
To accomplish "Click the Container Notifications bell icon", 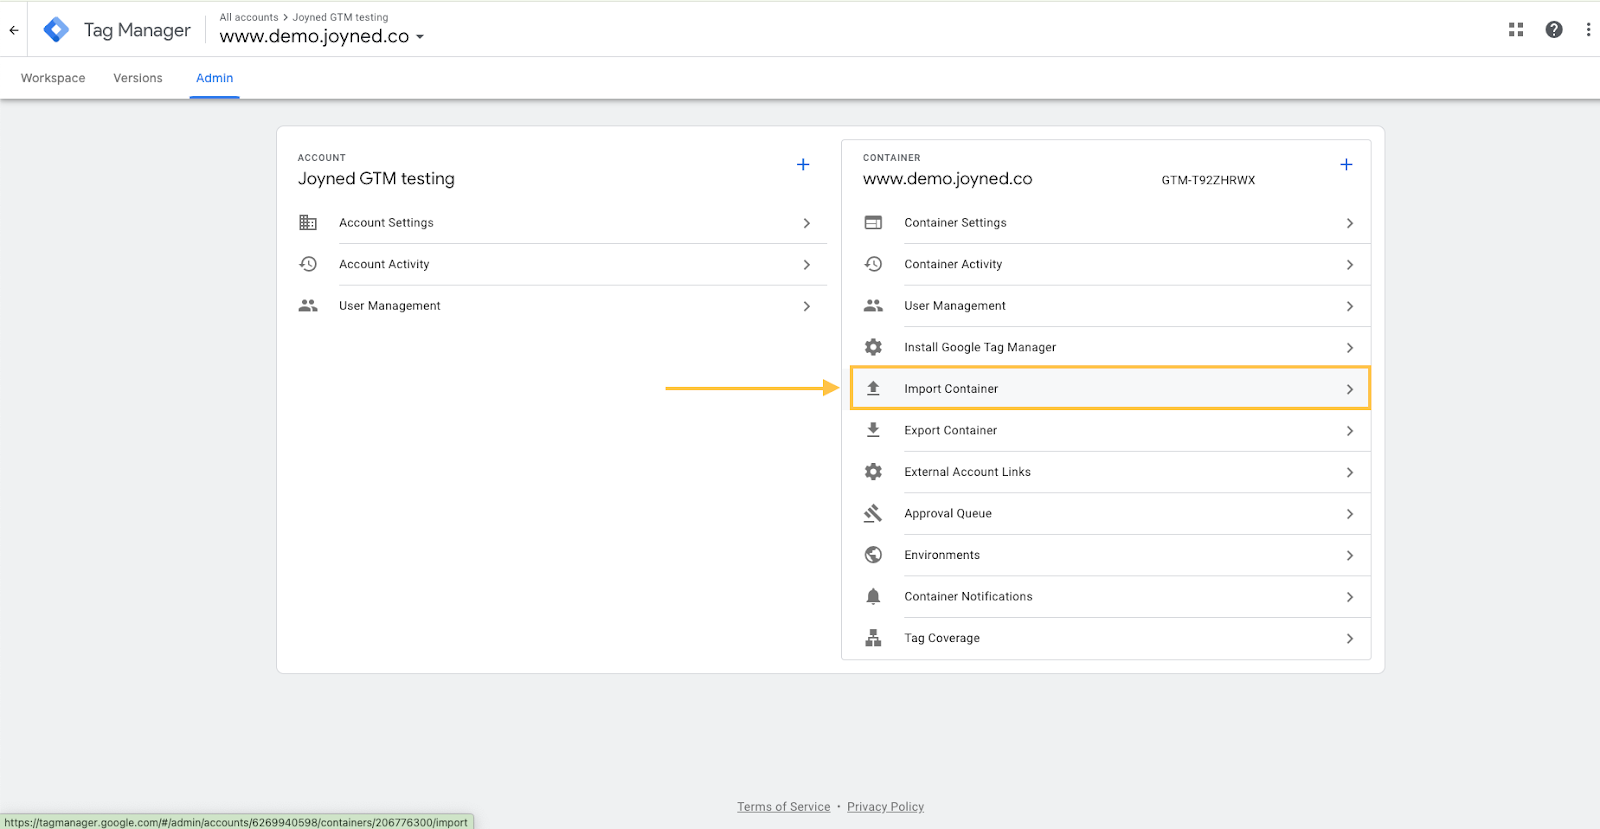I will (x=873, y=596).
